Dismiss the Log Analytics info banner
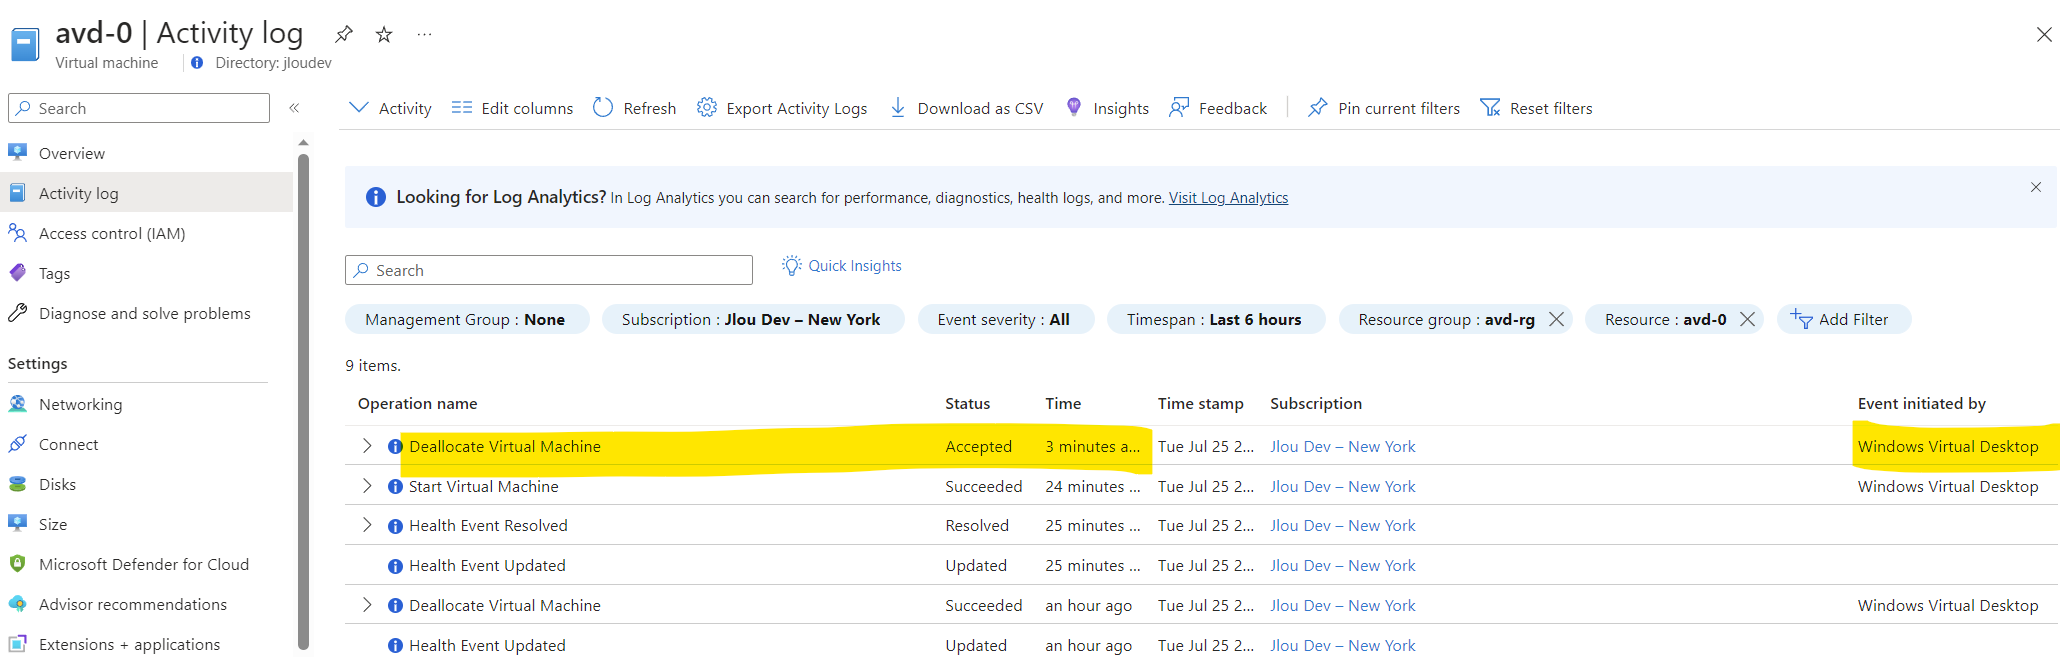The image size is (2069, 657). pos(2036,187)
